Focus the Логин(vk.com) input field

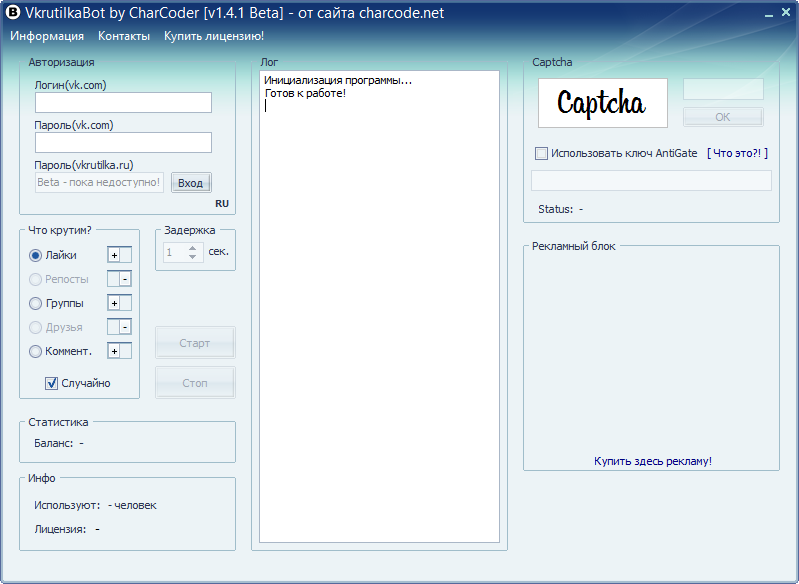point(123,102)
